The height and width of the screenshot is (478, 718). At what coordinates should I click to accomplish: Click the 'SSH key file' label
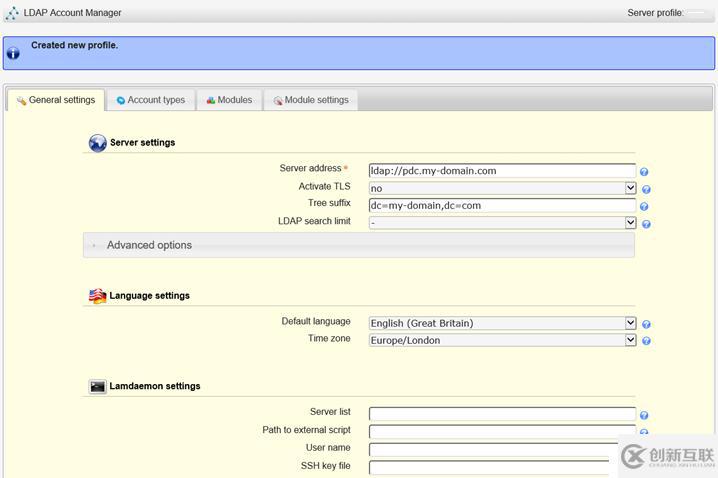[326, 466]
